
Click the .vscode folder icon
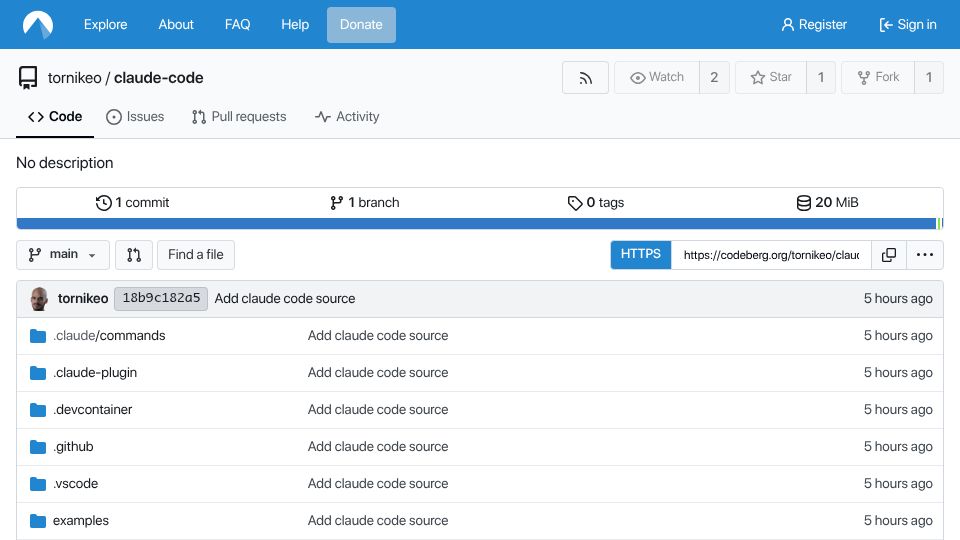(38, 484)
